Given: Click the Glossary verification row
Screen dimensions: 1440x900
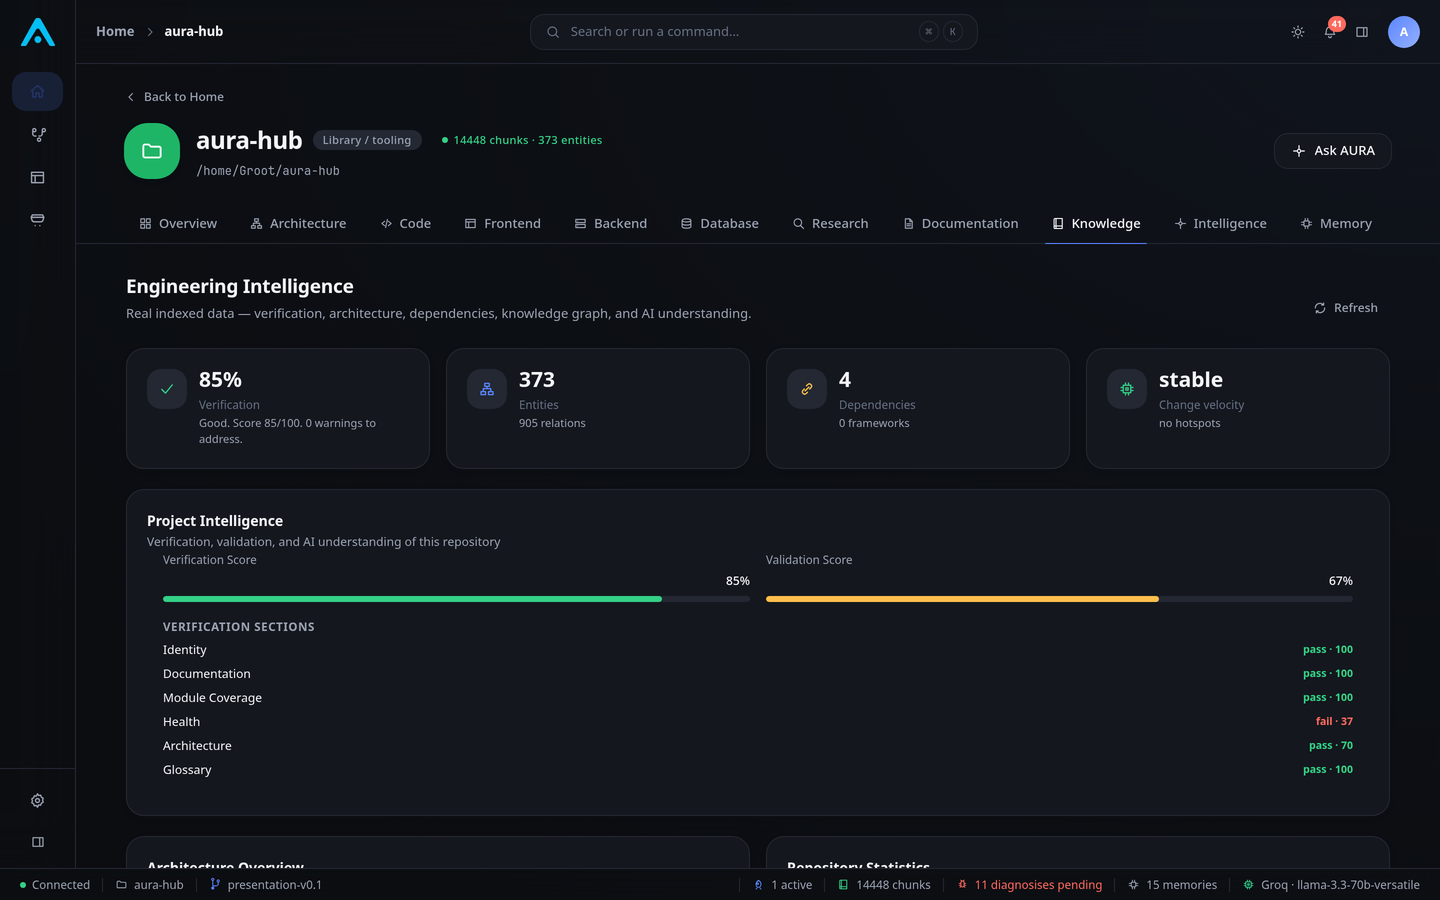Looking at the screenshot, I should pos(758,770).
